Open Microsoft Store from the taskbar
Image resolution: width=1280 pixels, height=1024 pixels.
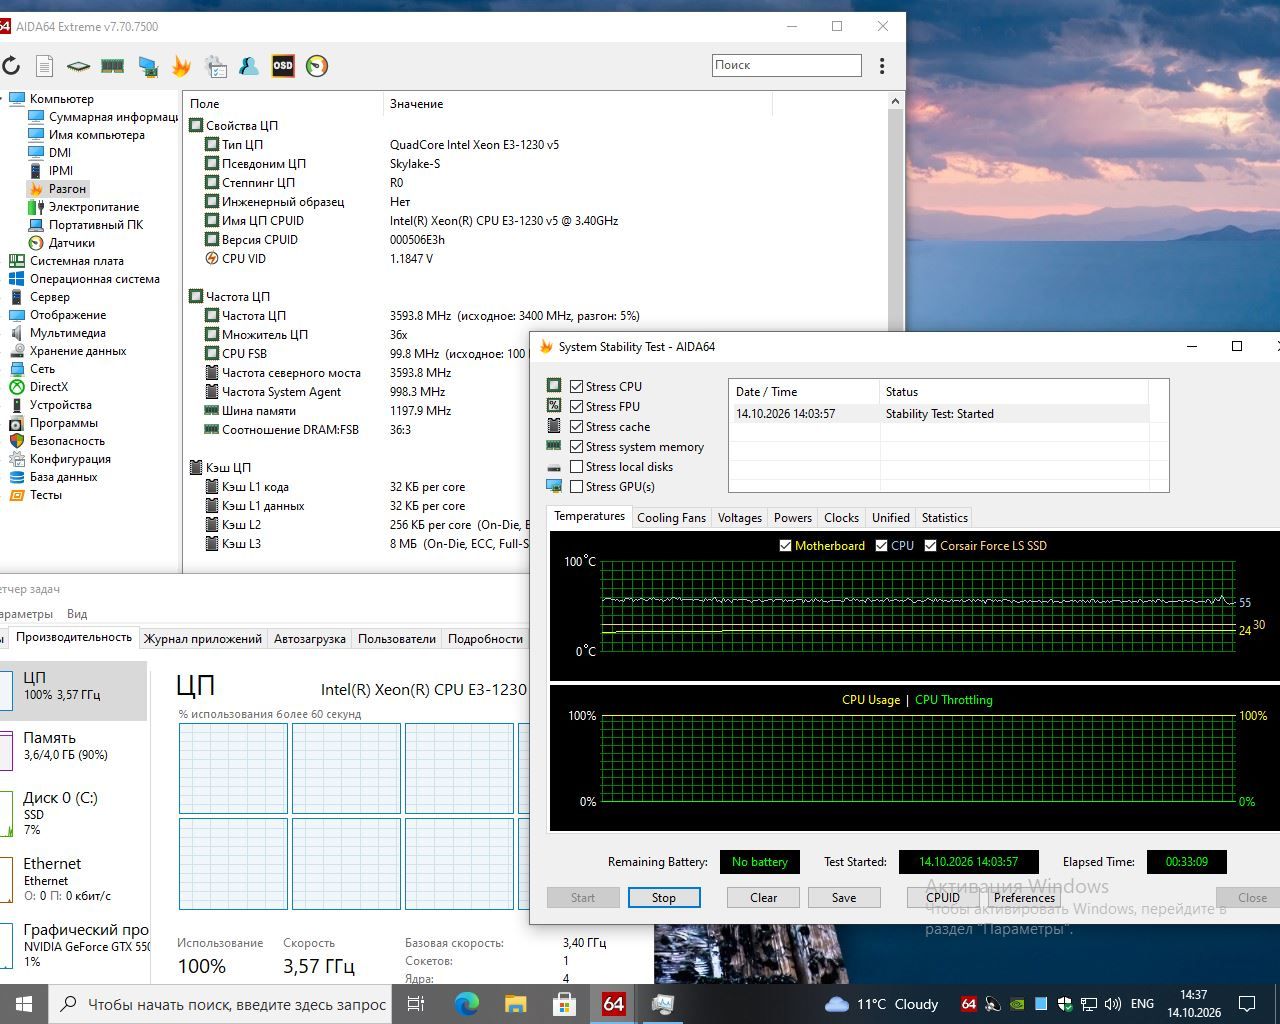(565, 1004)
